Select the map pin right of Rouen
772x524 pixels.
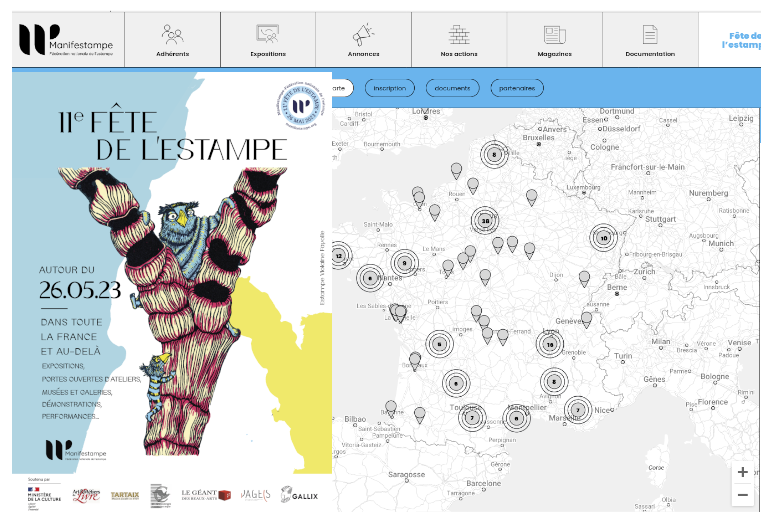473,186
